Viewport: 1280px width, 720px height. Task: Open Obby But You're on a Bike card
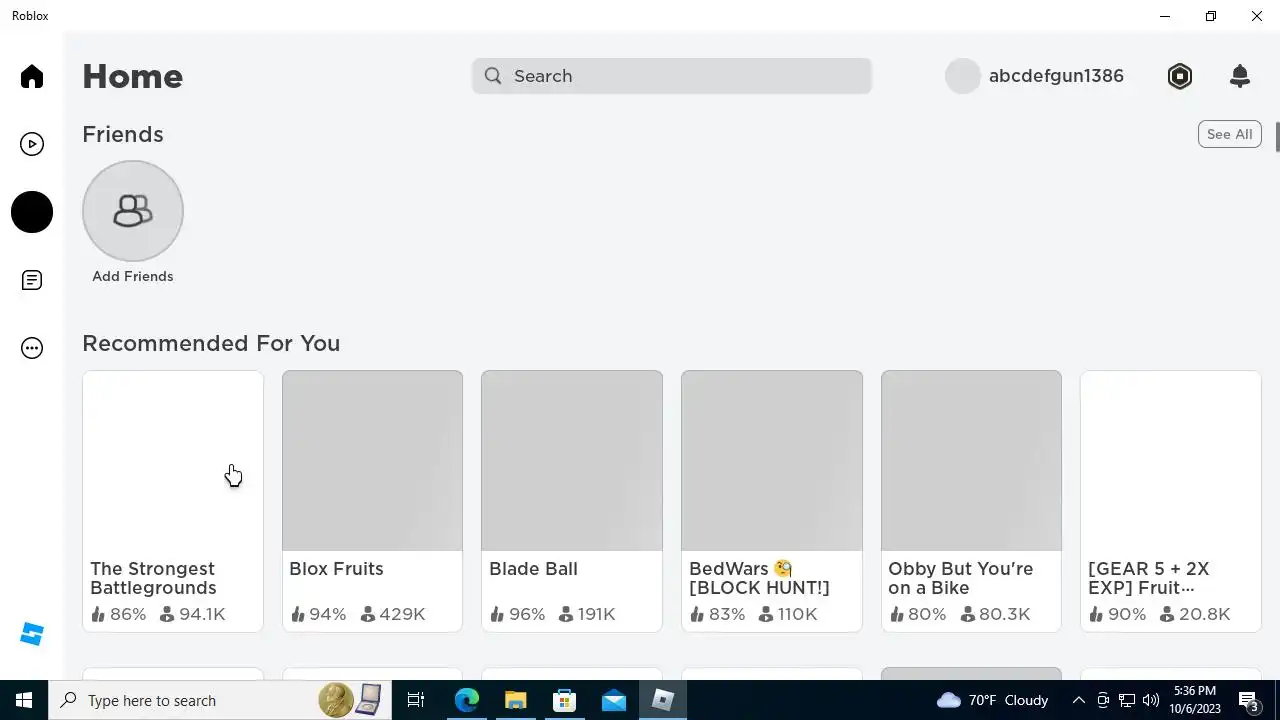[971, 501]
